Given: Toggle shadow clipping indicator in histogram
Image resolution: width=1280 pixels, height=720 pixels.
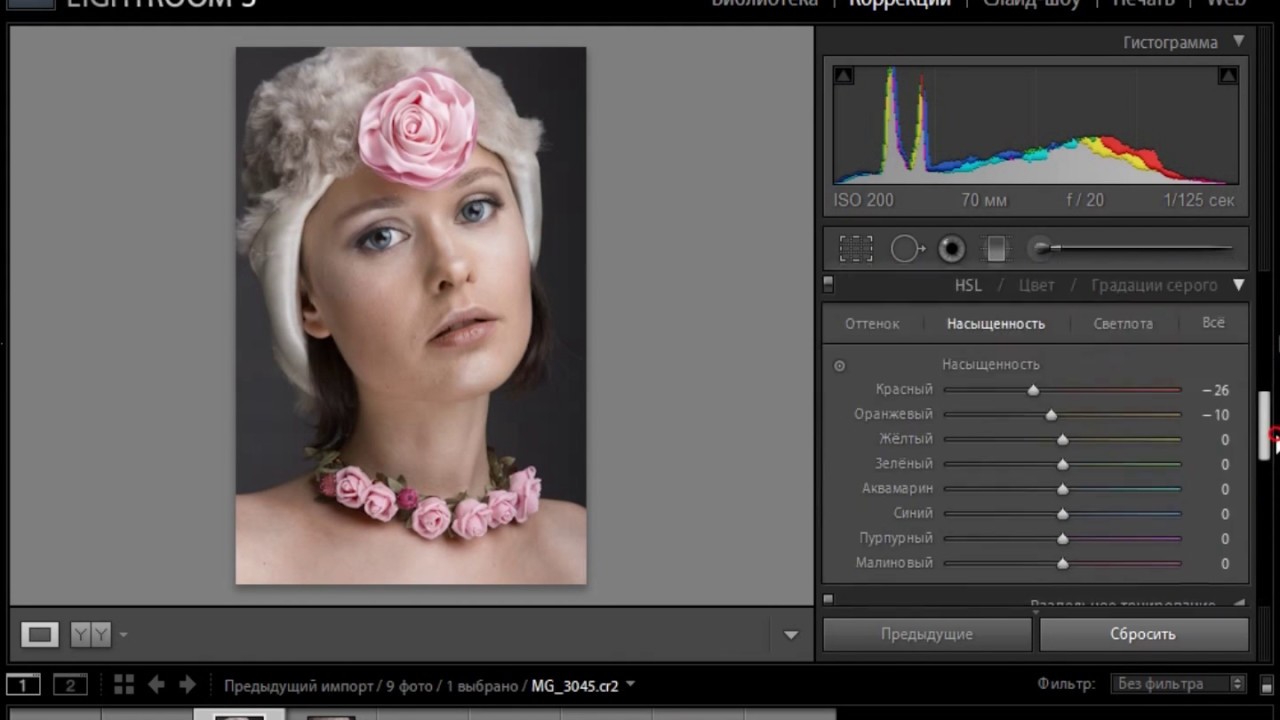Looking at the screenshot, I should pos(844,76).
